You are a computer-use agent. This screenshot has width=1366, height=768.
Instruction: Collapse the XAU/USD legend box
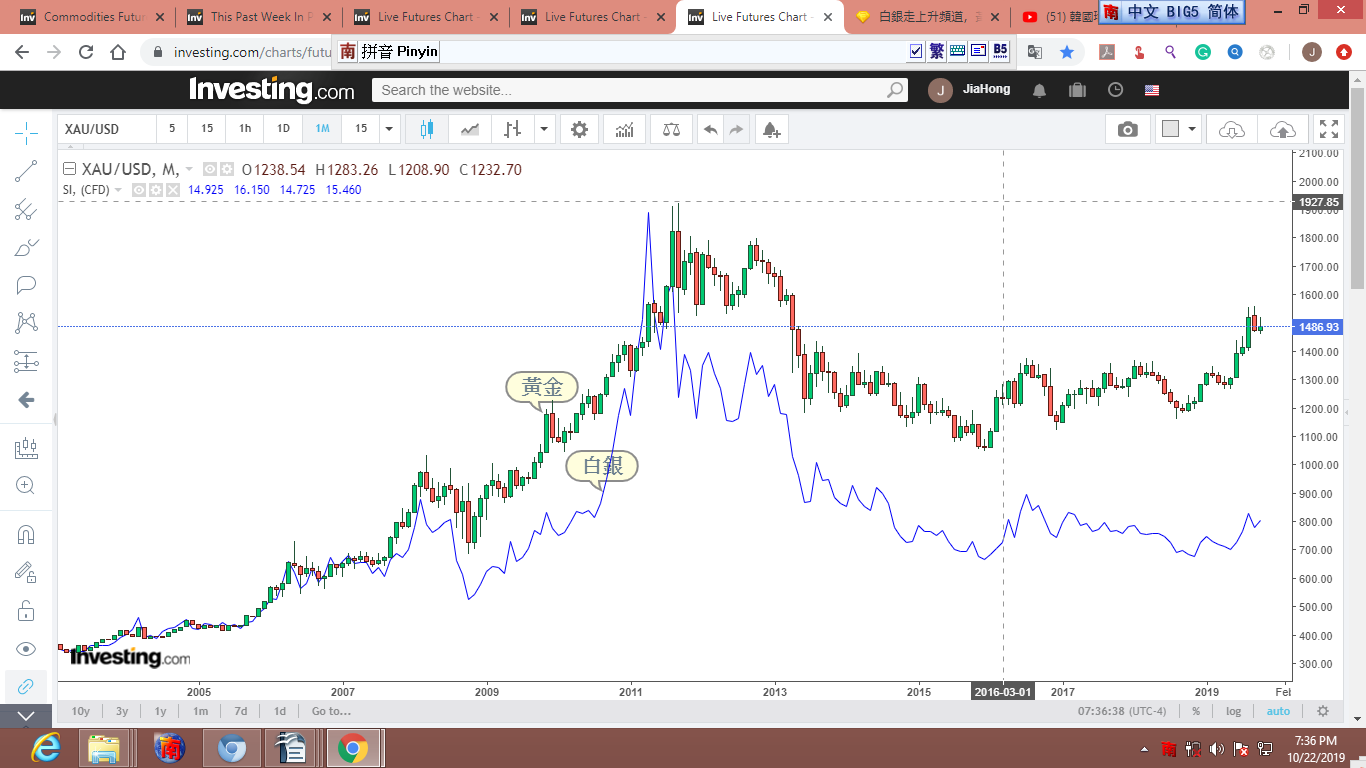70,170
